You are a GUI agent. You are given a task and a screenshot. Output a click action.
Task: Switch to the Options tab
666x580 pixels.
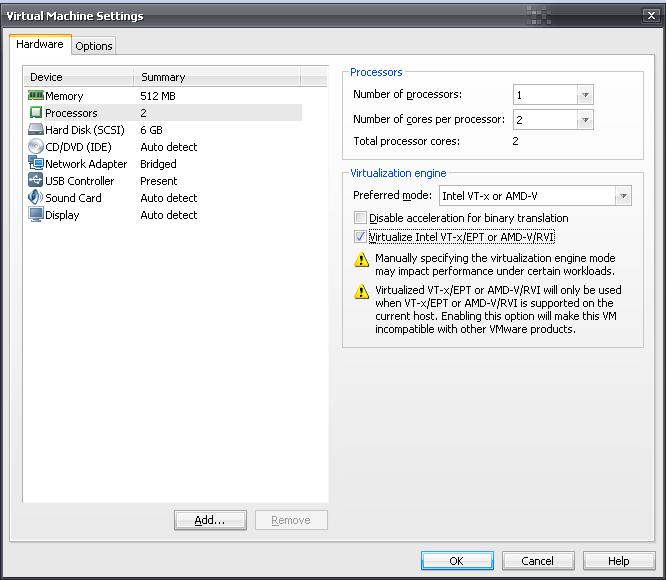94,46
